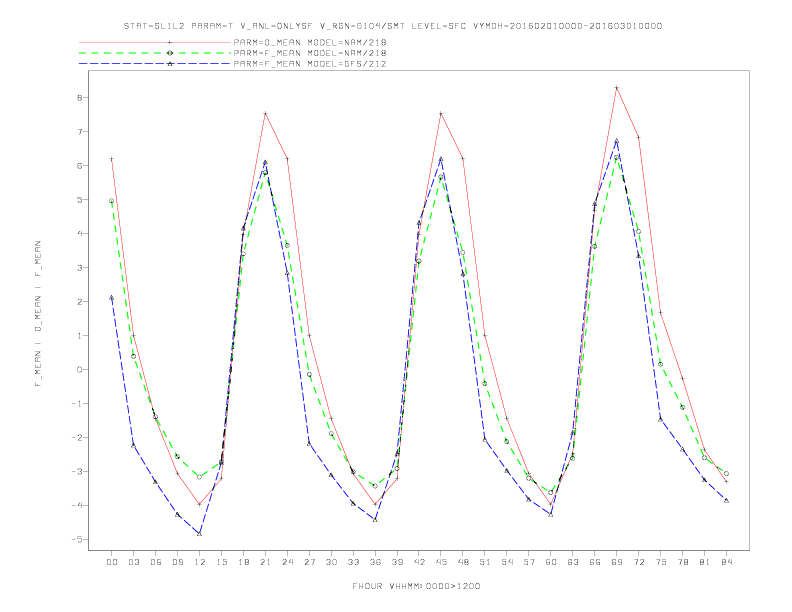Click x-axis tick label 45

pos(441,562)
